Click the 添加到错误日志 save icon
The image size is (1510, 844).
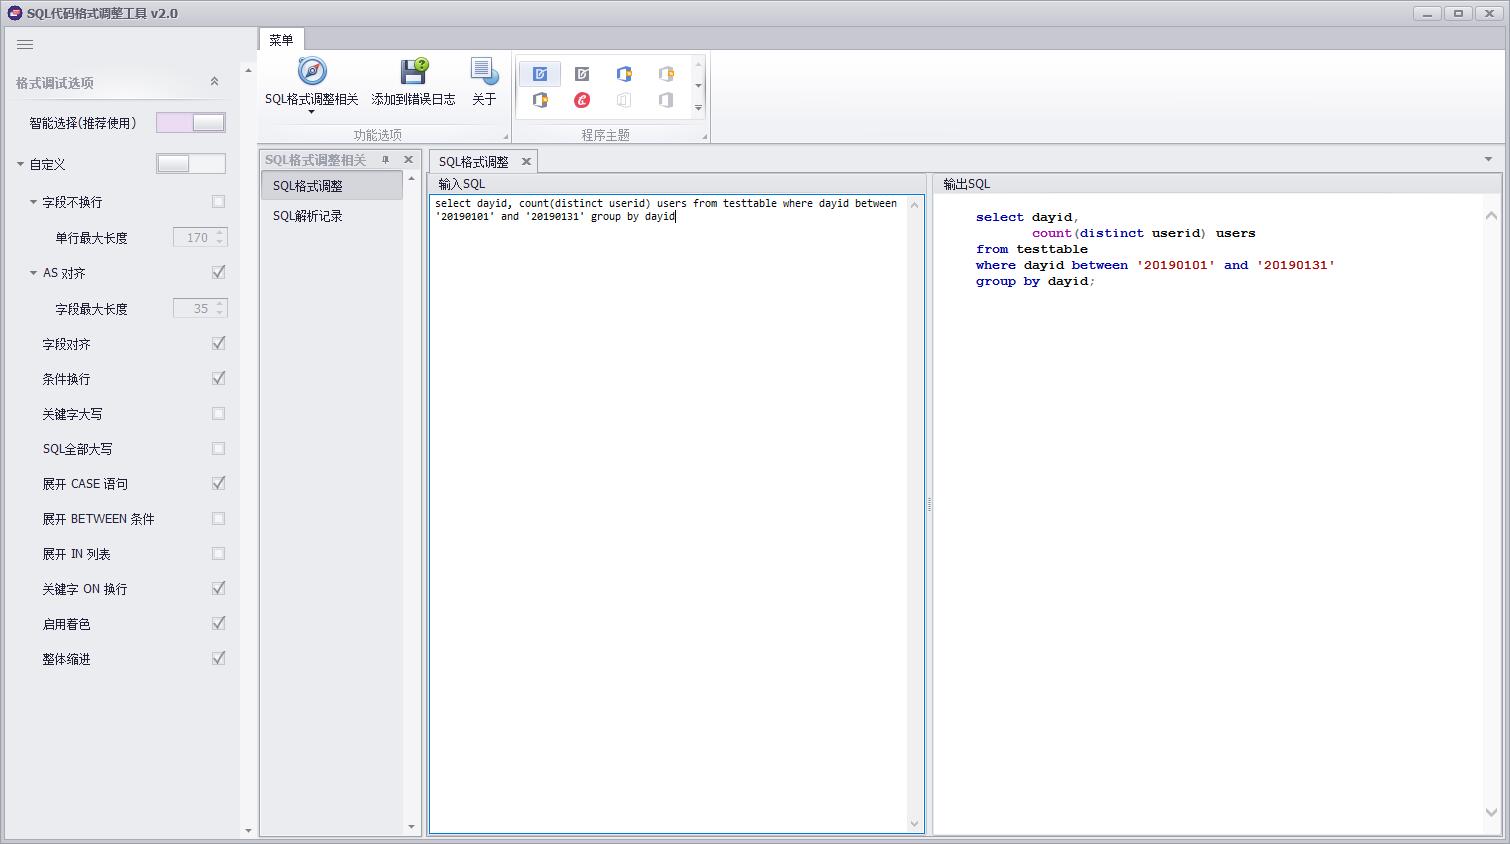[414, 71]
